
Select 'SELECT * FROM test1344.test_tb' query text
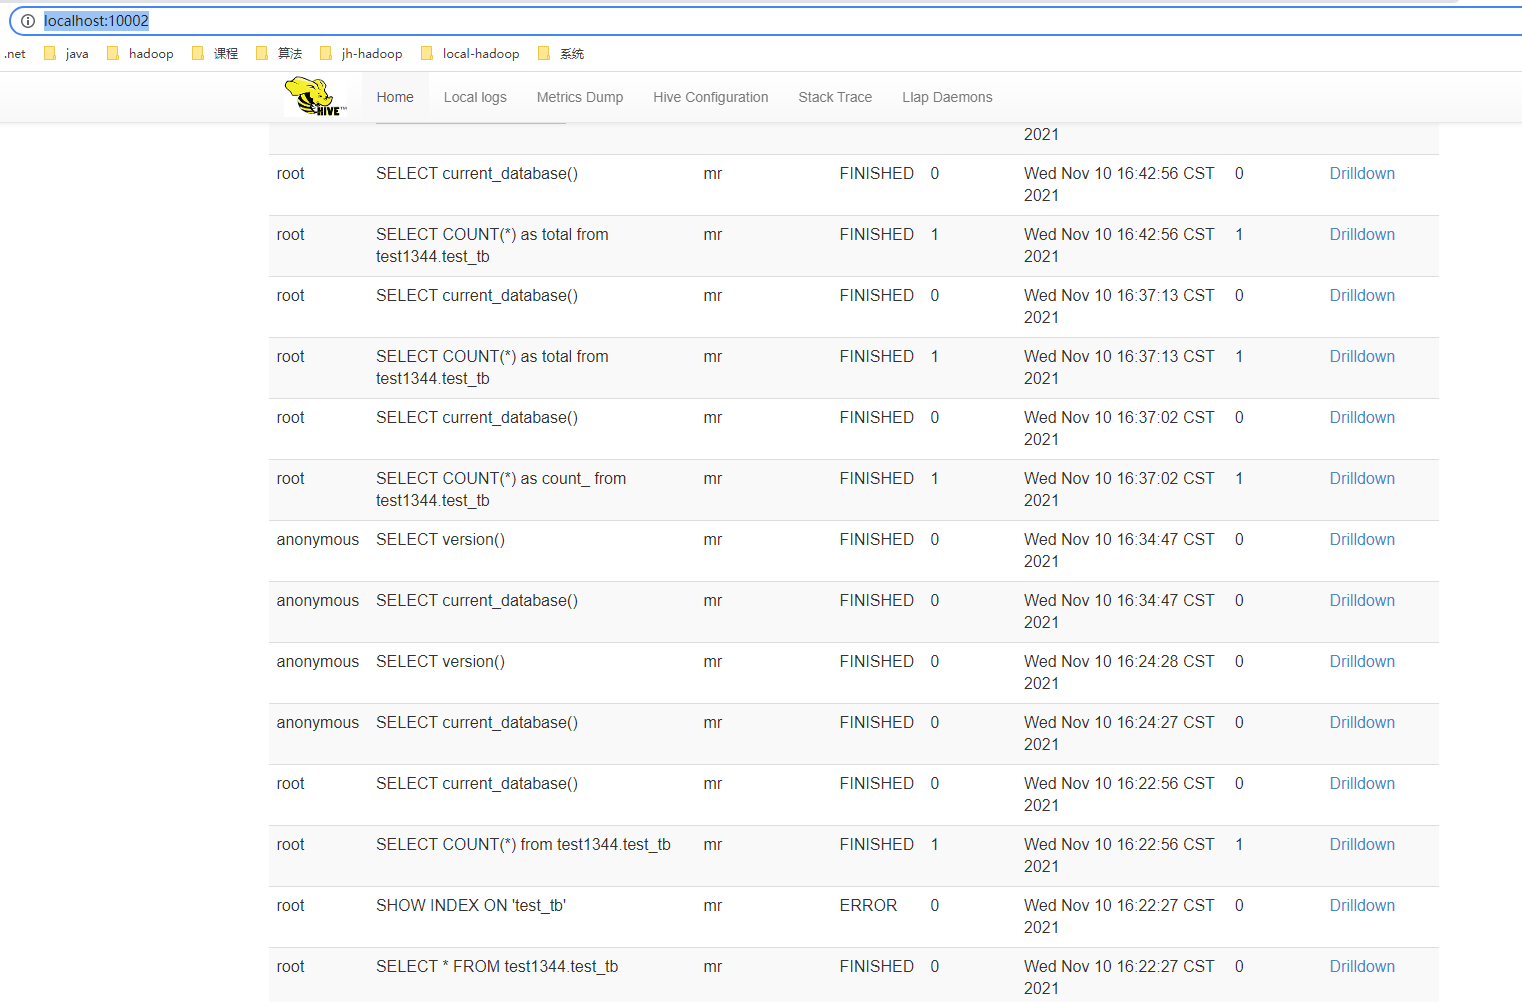coord(497,967)
